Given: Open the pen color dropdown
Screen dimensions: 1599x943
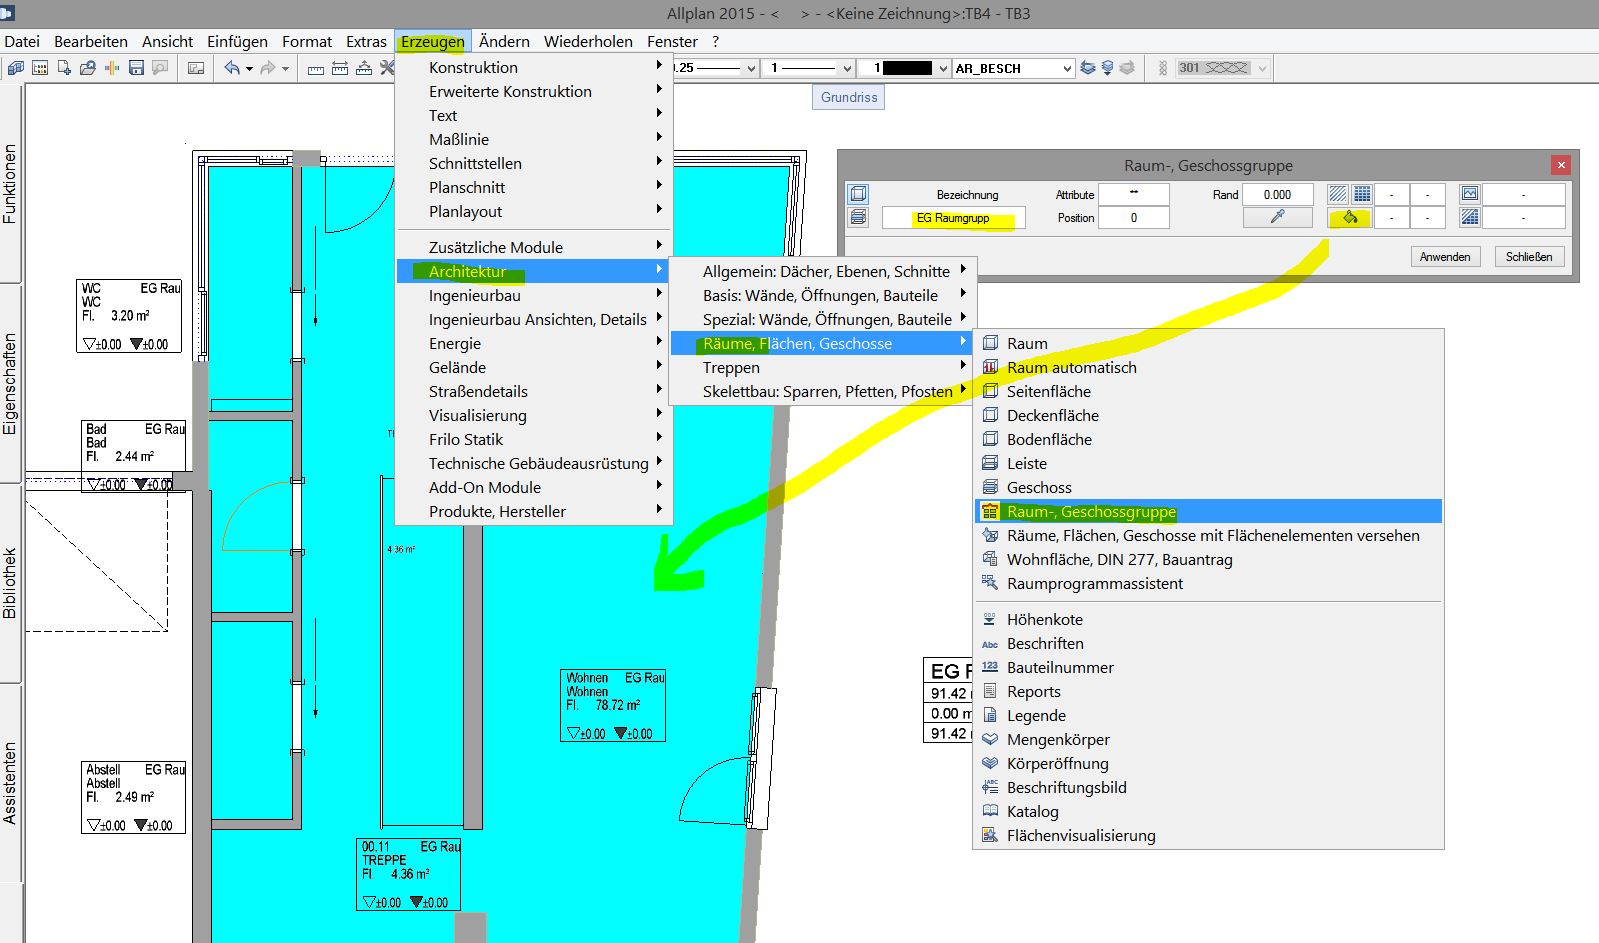Looking at the screenshot, I should pos(943,68).
